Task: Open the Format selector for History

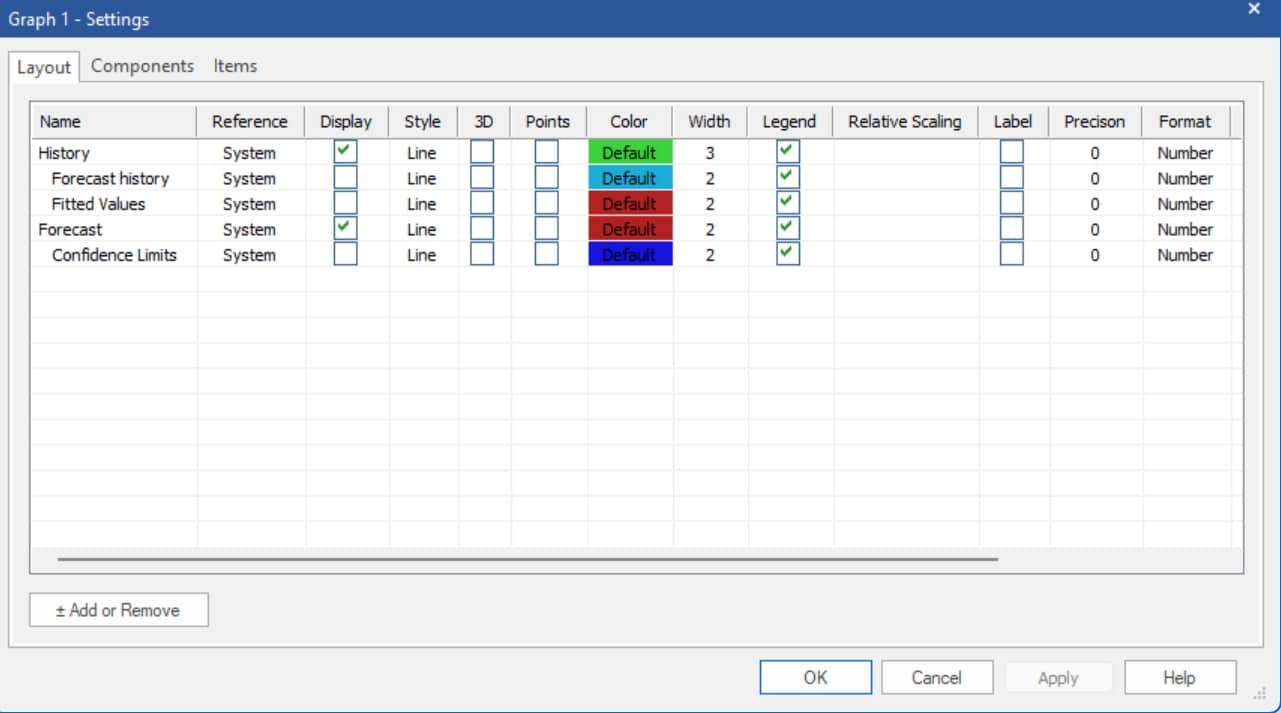Action: pos(1184,152)
